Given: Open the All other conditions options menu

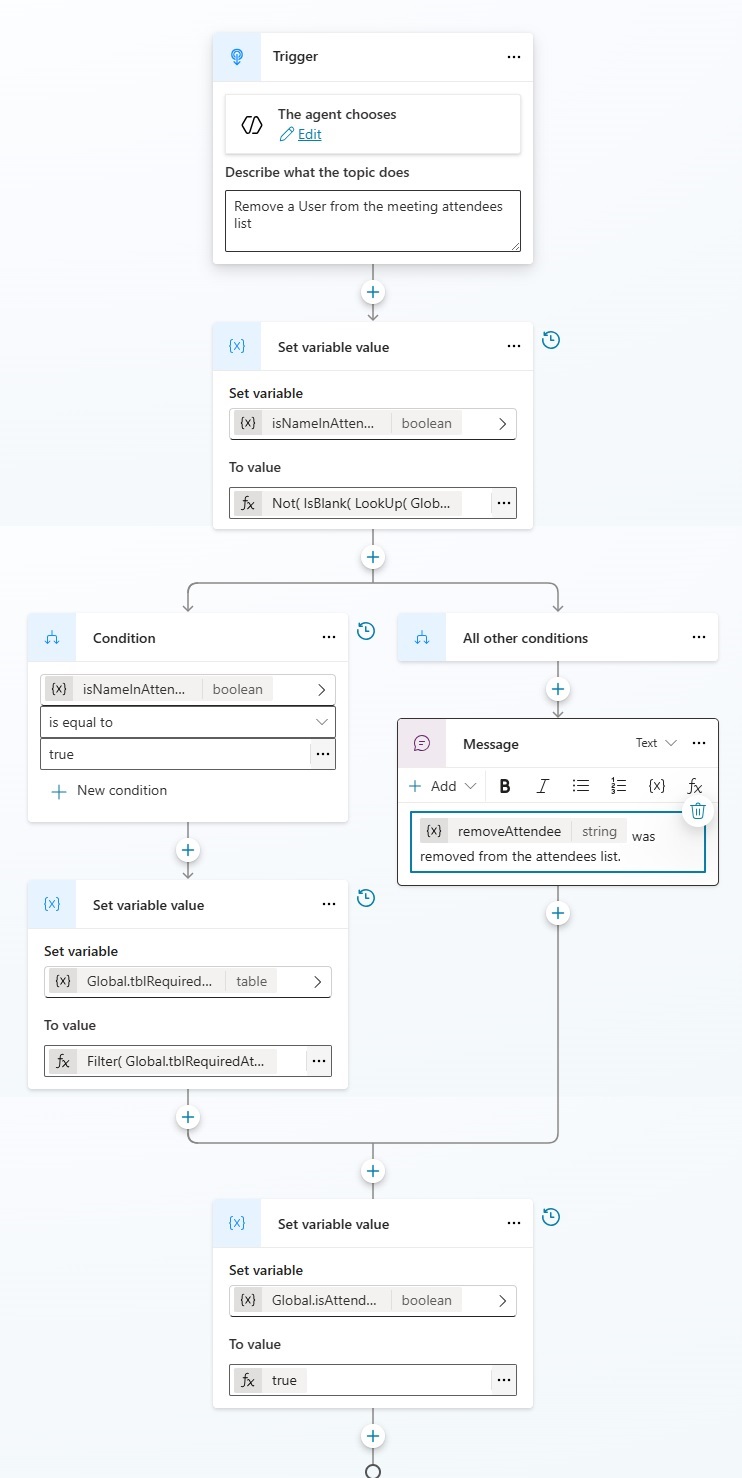Looking at the screenshot, I should click(x=699, y=638).
